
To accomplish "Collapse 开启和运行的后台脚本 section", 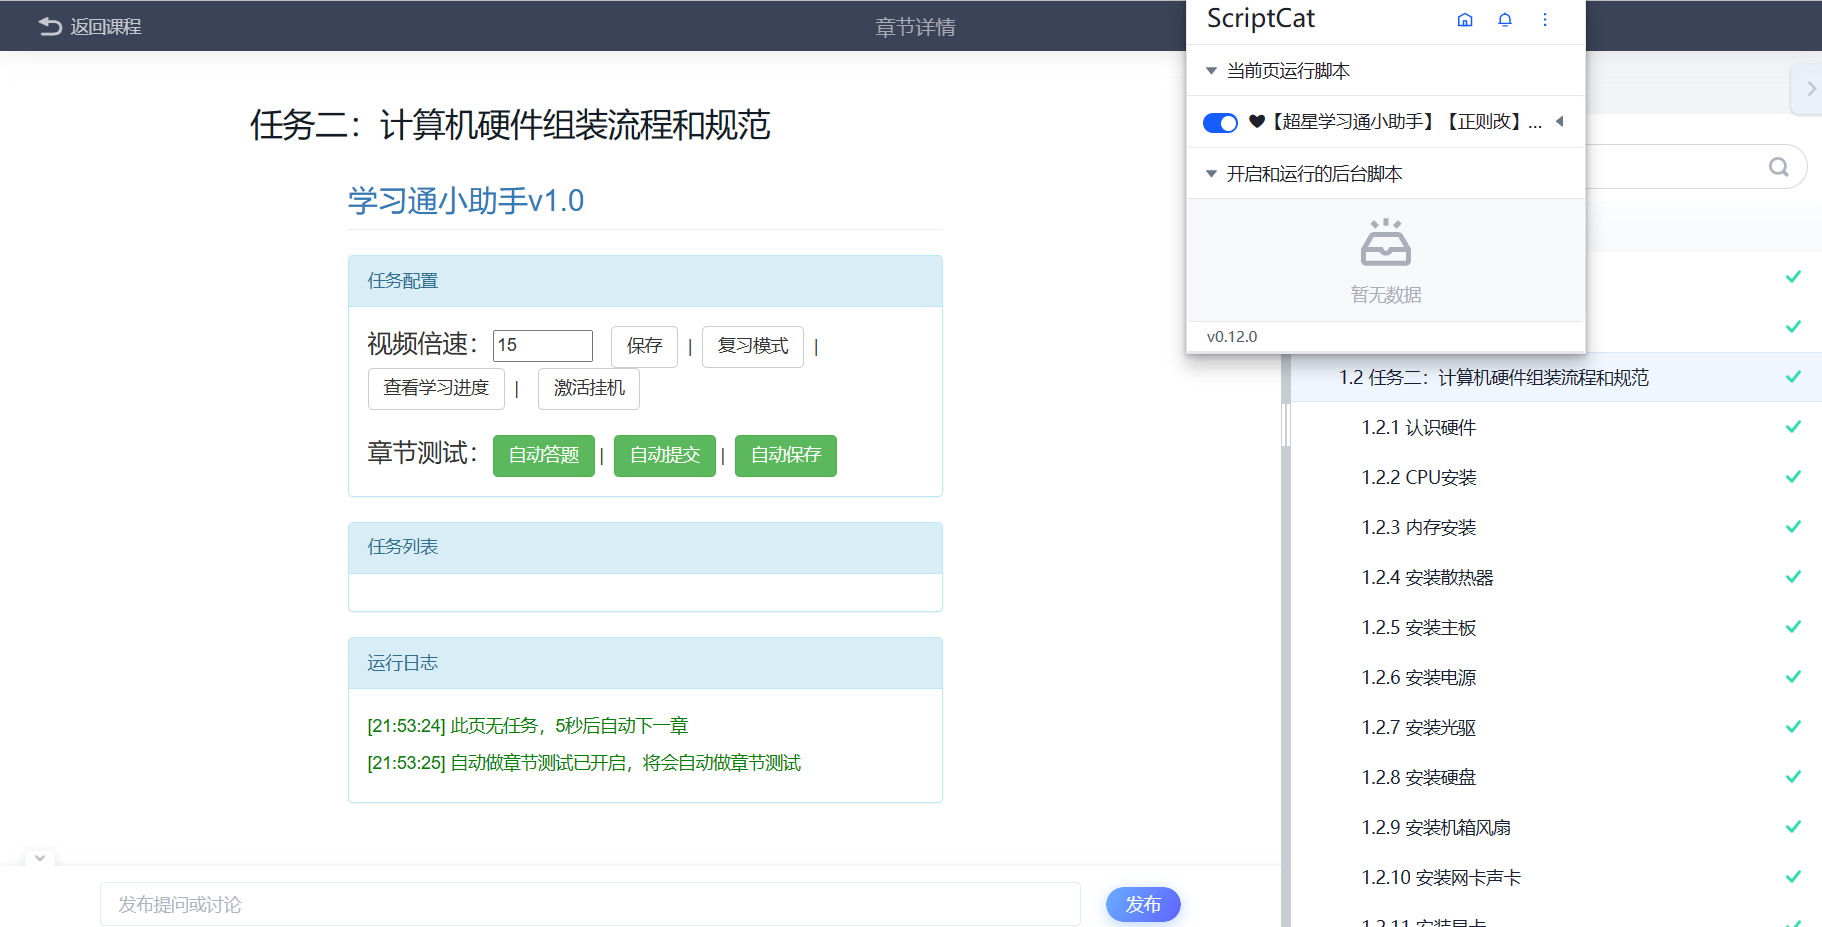I will (x=1211, y=174).
